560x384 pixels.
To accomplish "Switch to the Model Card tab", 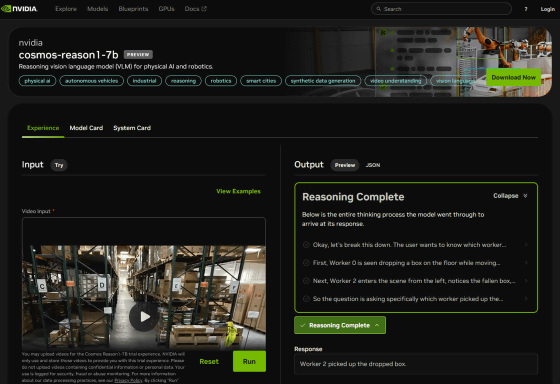I will pos(86,128).
